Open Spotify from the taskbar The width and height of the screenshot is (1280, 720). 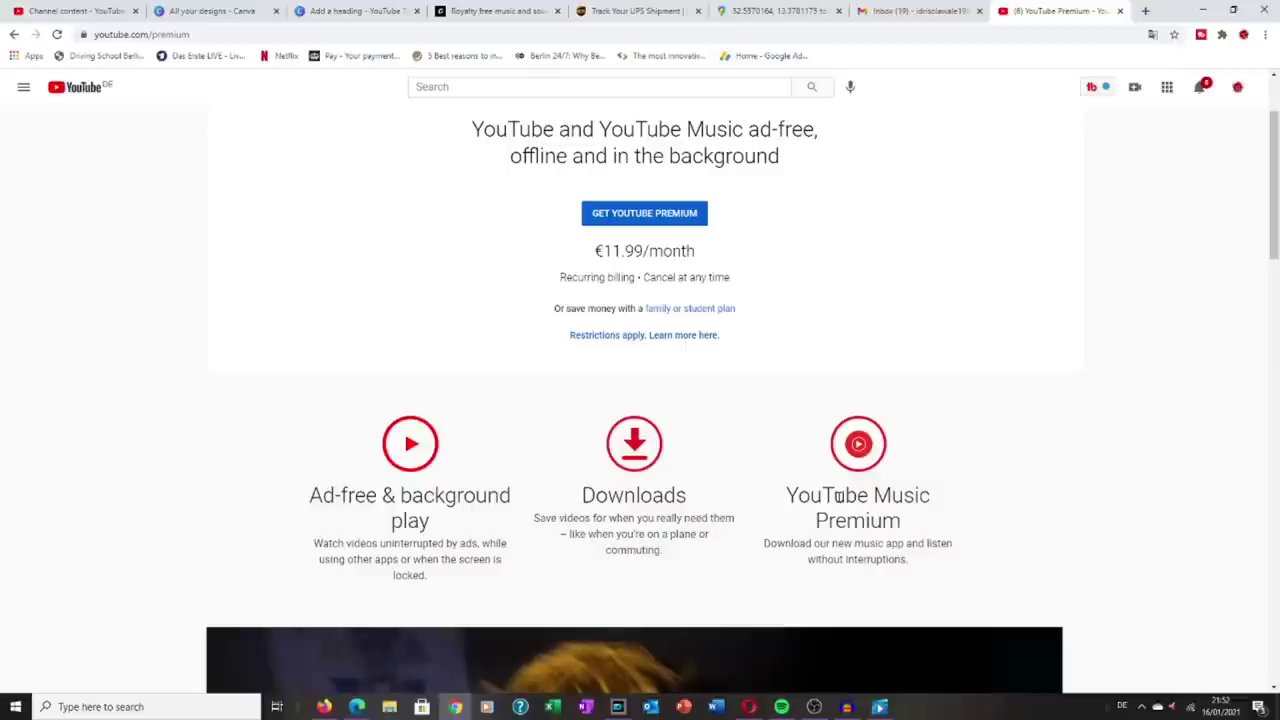[781, 707]
